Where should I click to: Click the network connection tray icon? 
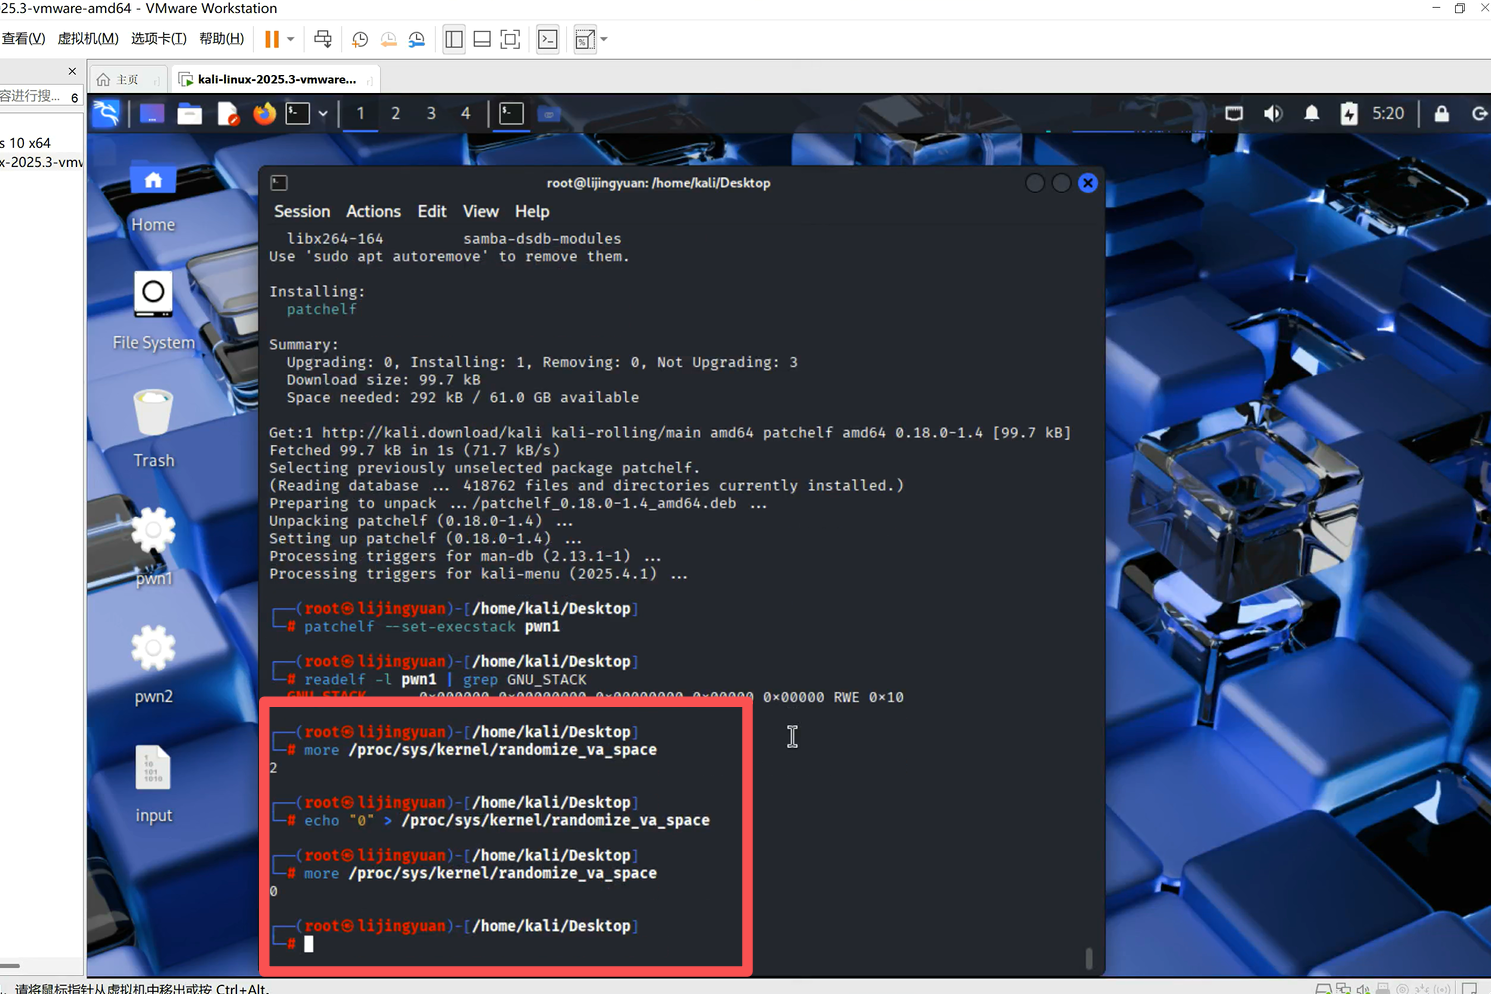pos(1234,114)
